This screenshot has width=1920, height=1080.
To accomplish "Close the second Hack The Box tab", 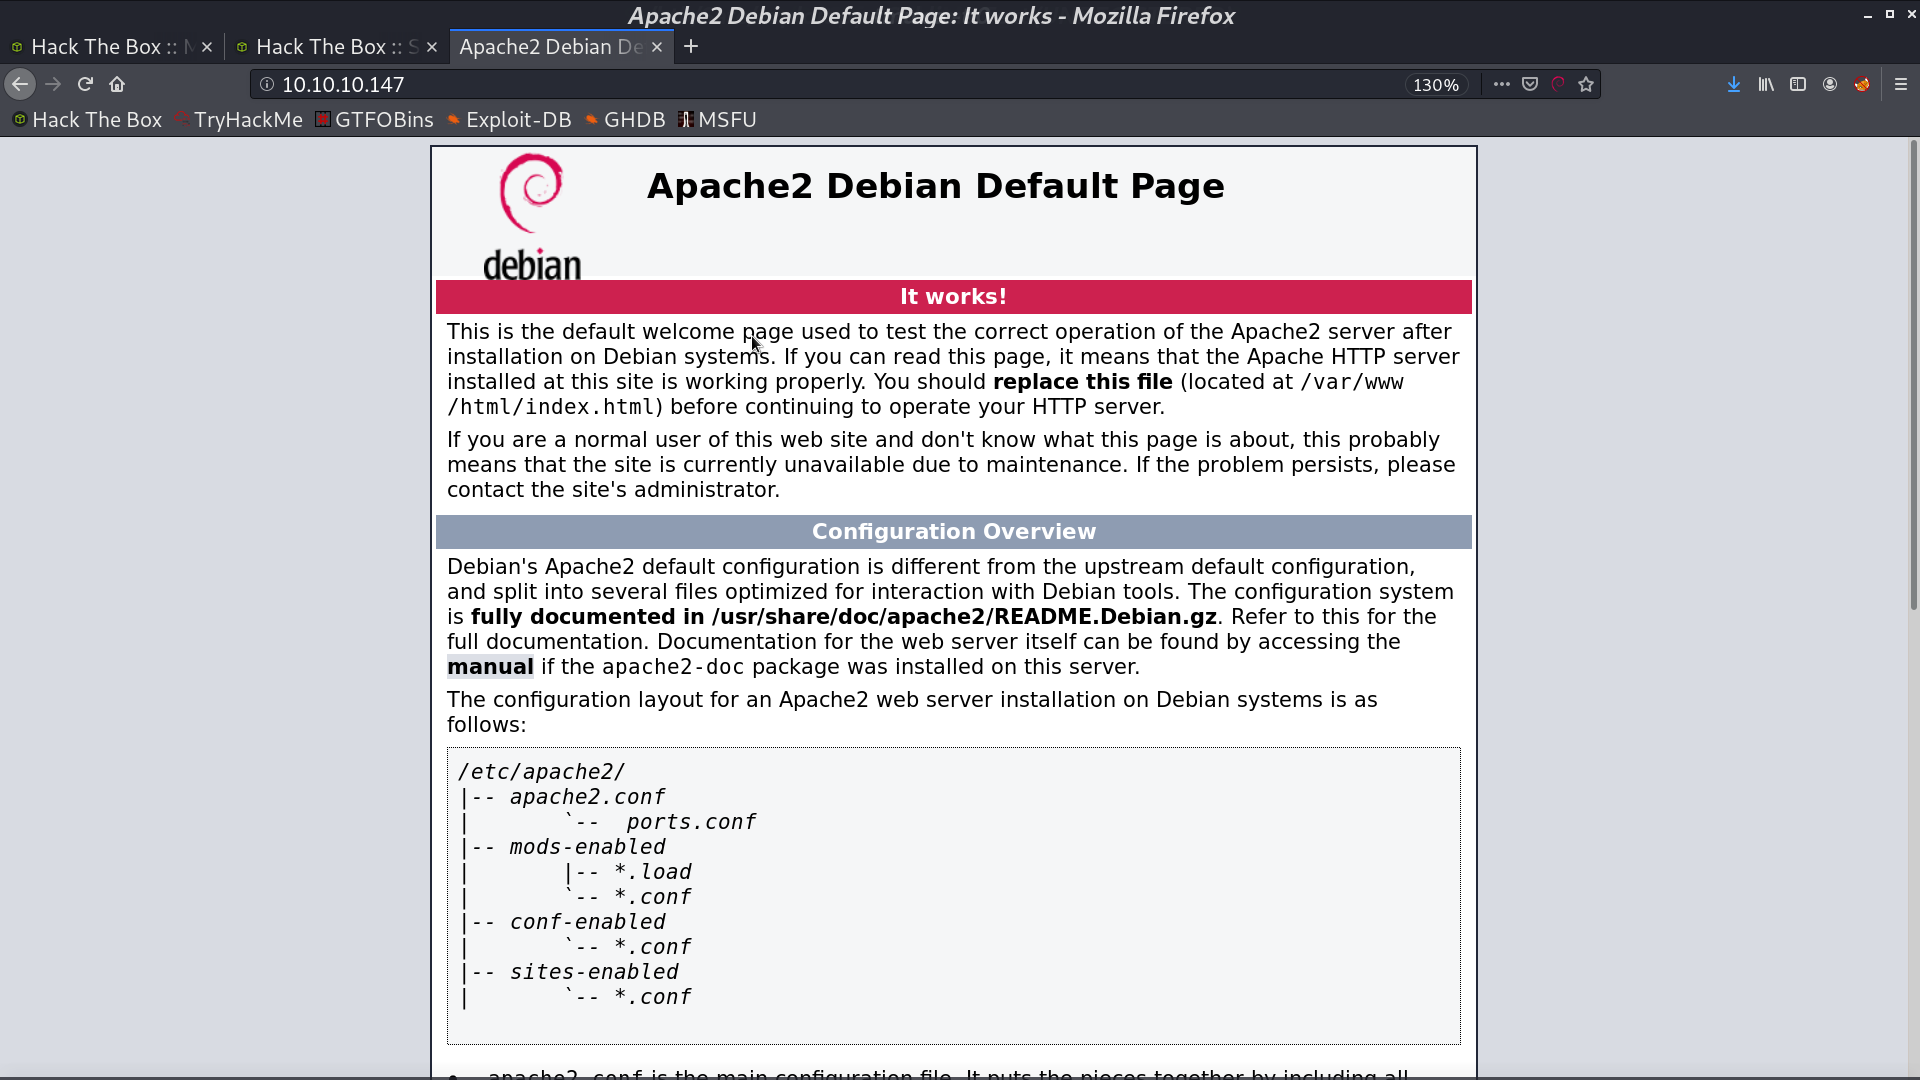I will (x=432, y=47).
